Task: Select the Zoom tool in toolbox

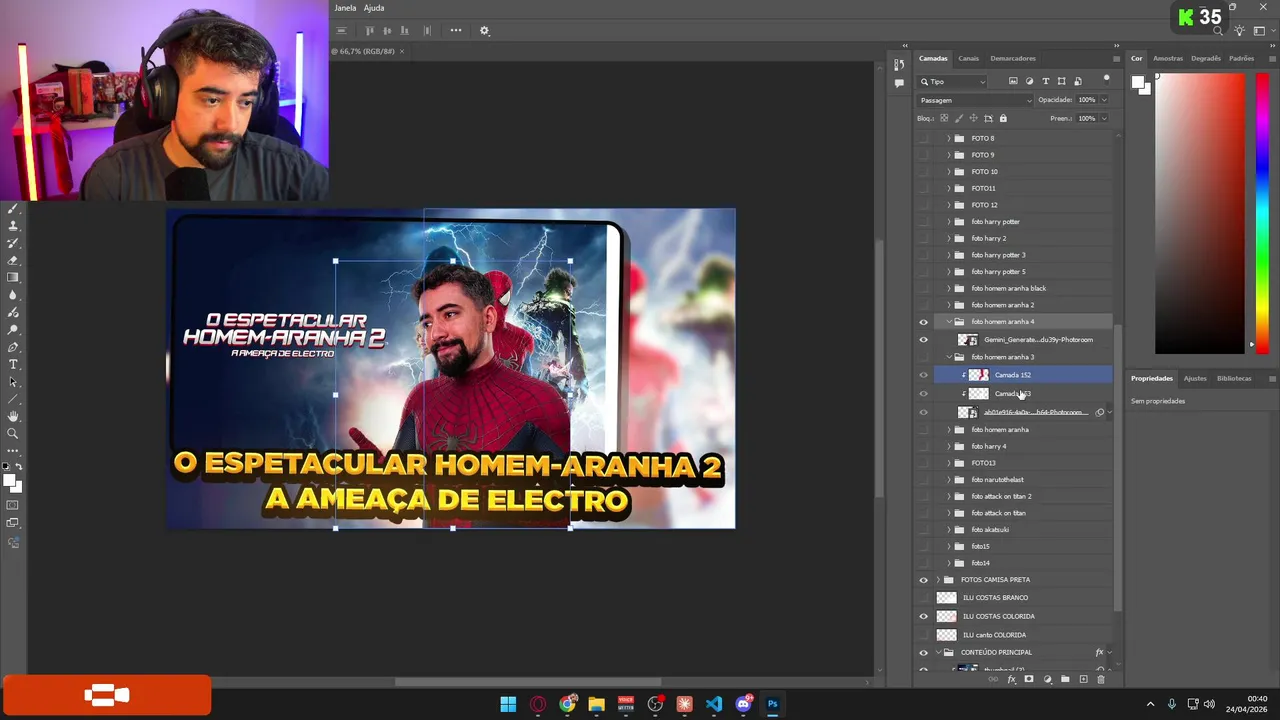Action: (13, 433)
